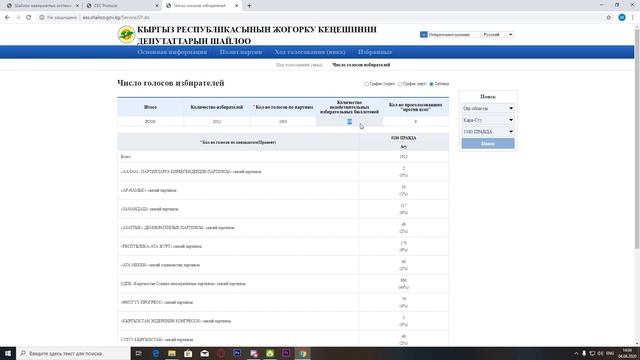Image resolution: width=640 pixels, height=360 pixels.
Task: Open Ход голосования (явка) main menu
Action: point(310,52)
